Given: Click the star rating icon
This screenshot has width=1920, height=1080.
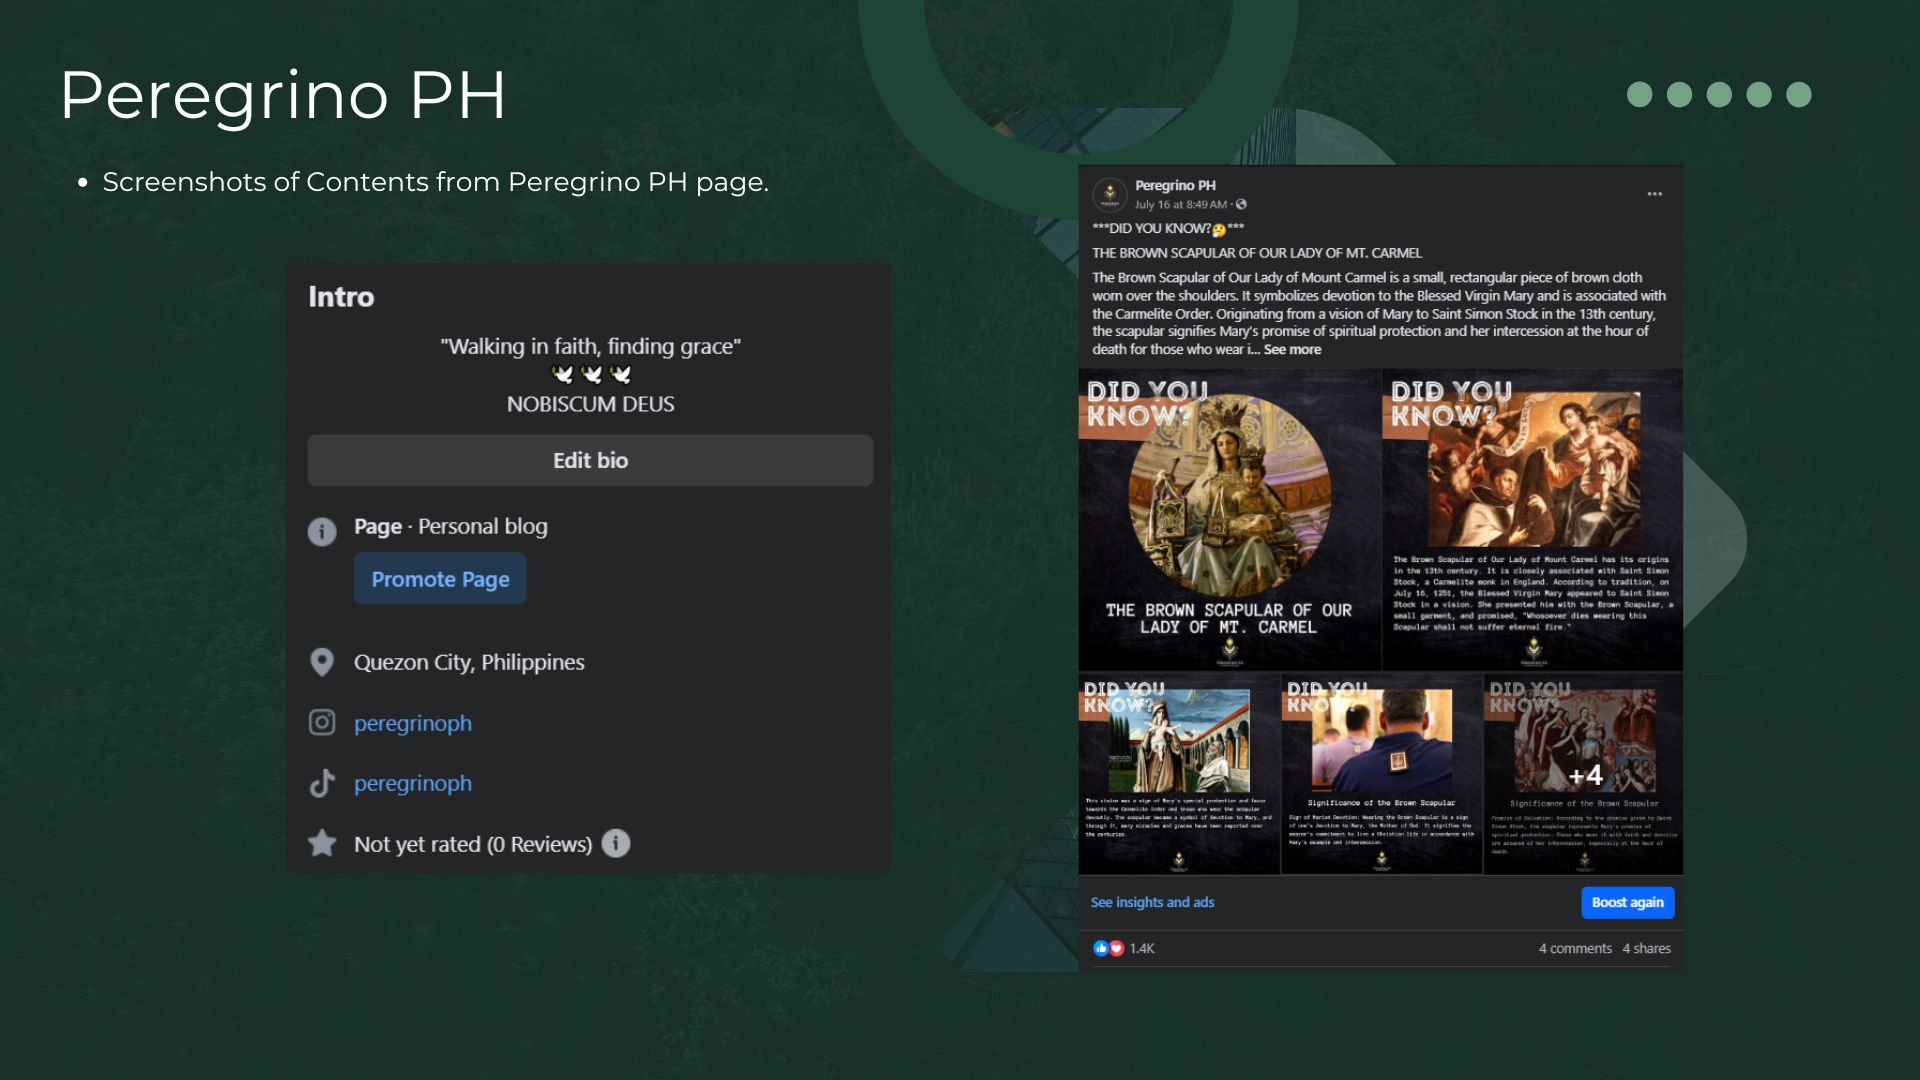Looking at the screenshot, I should point(322,843).
